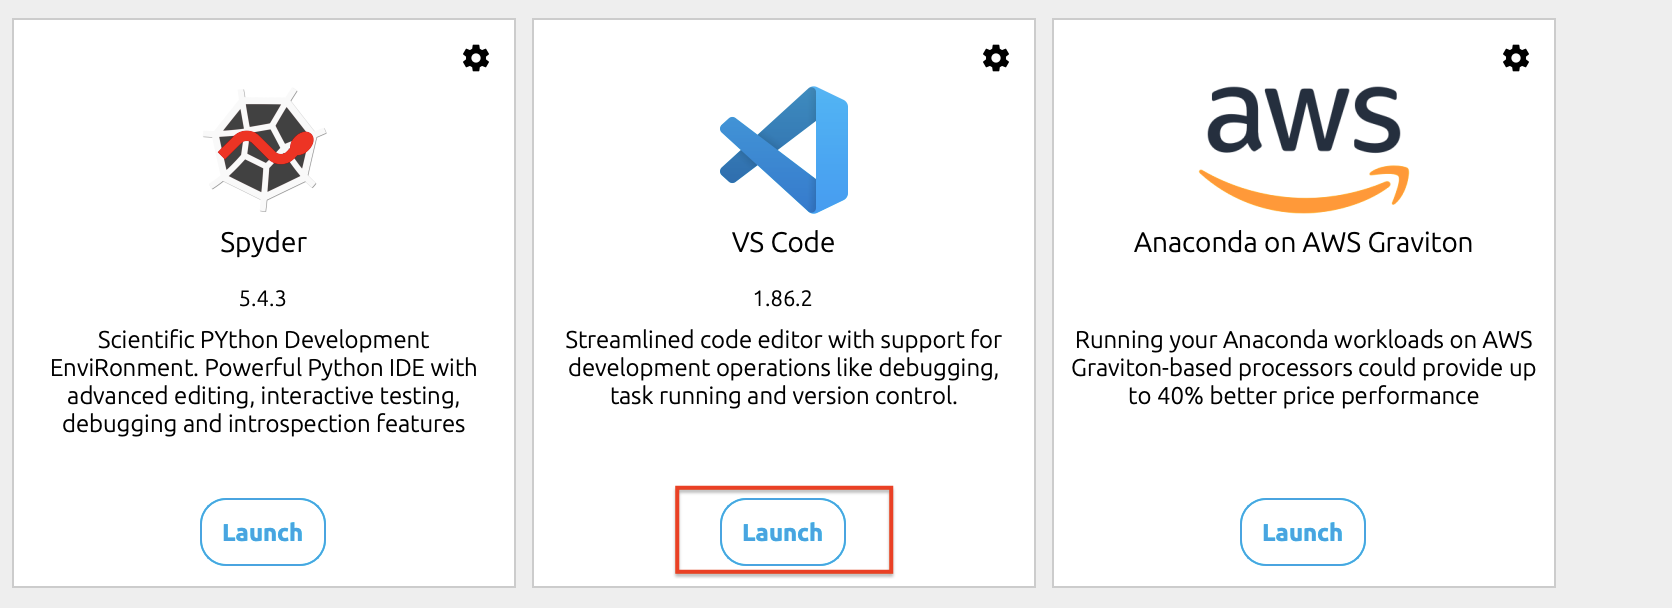
Task: Click the Scientific PYthon Development EnviRonment description
Action: (x=264, y=382)
